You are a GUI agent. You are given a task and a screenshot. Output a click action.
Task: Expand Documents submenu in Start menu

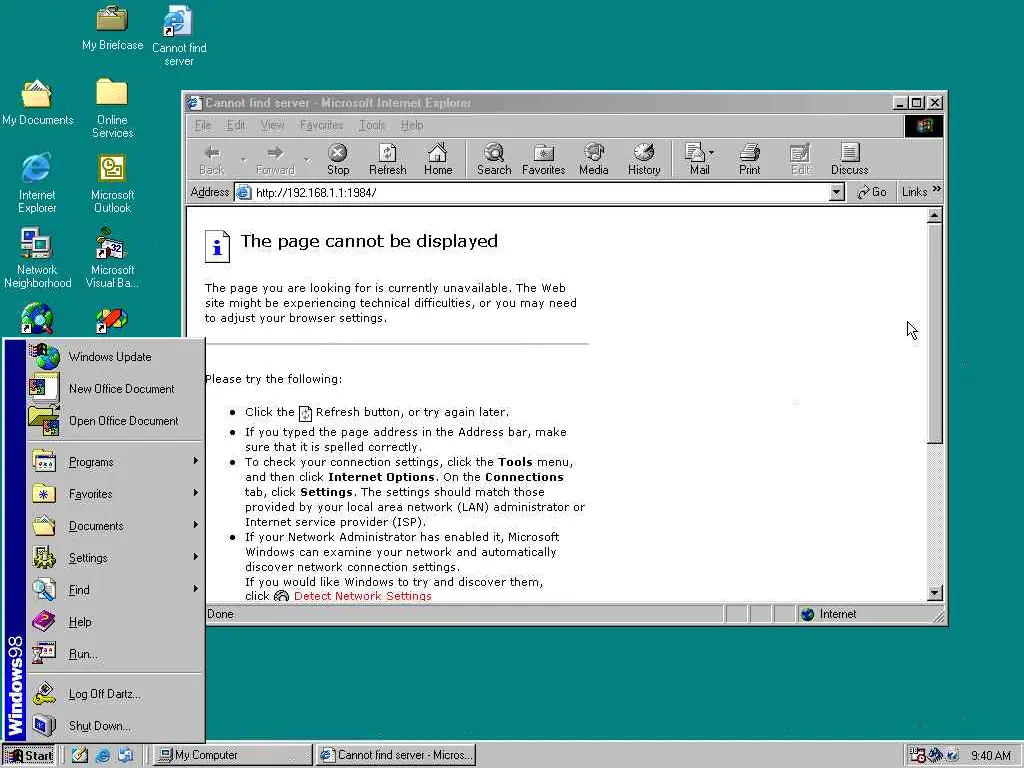[x=115, y=526]
